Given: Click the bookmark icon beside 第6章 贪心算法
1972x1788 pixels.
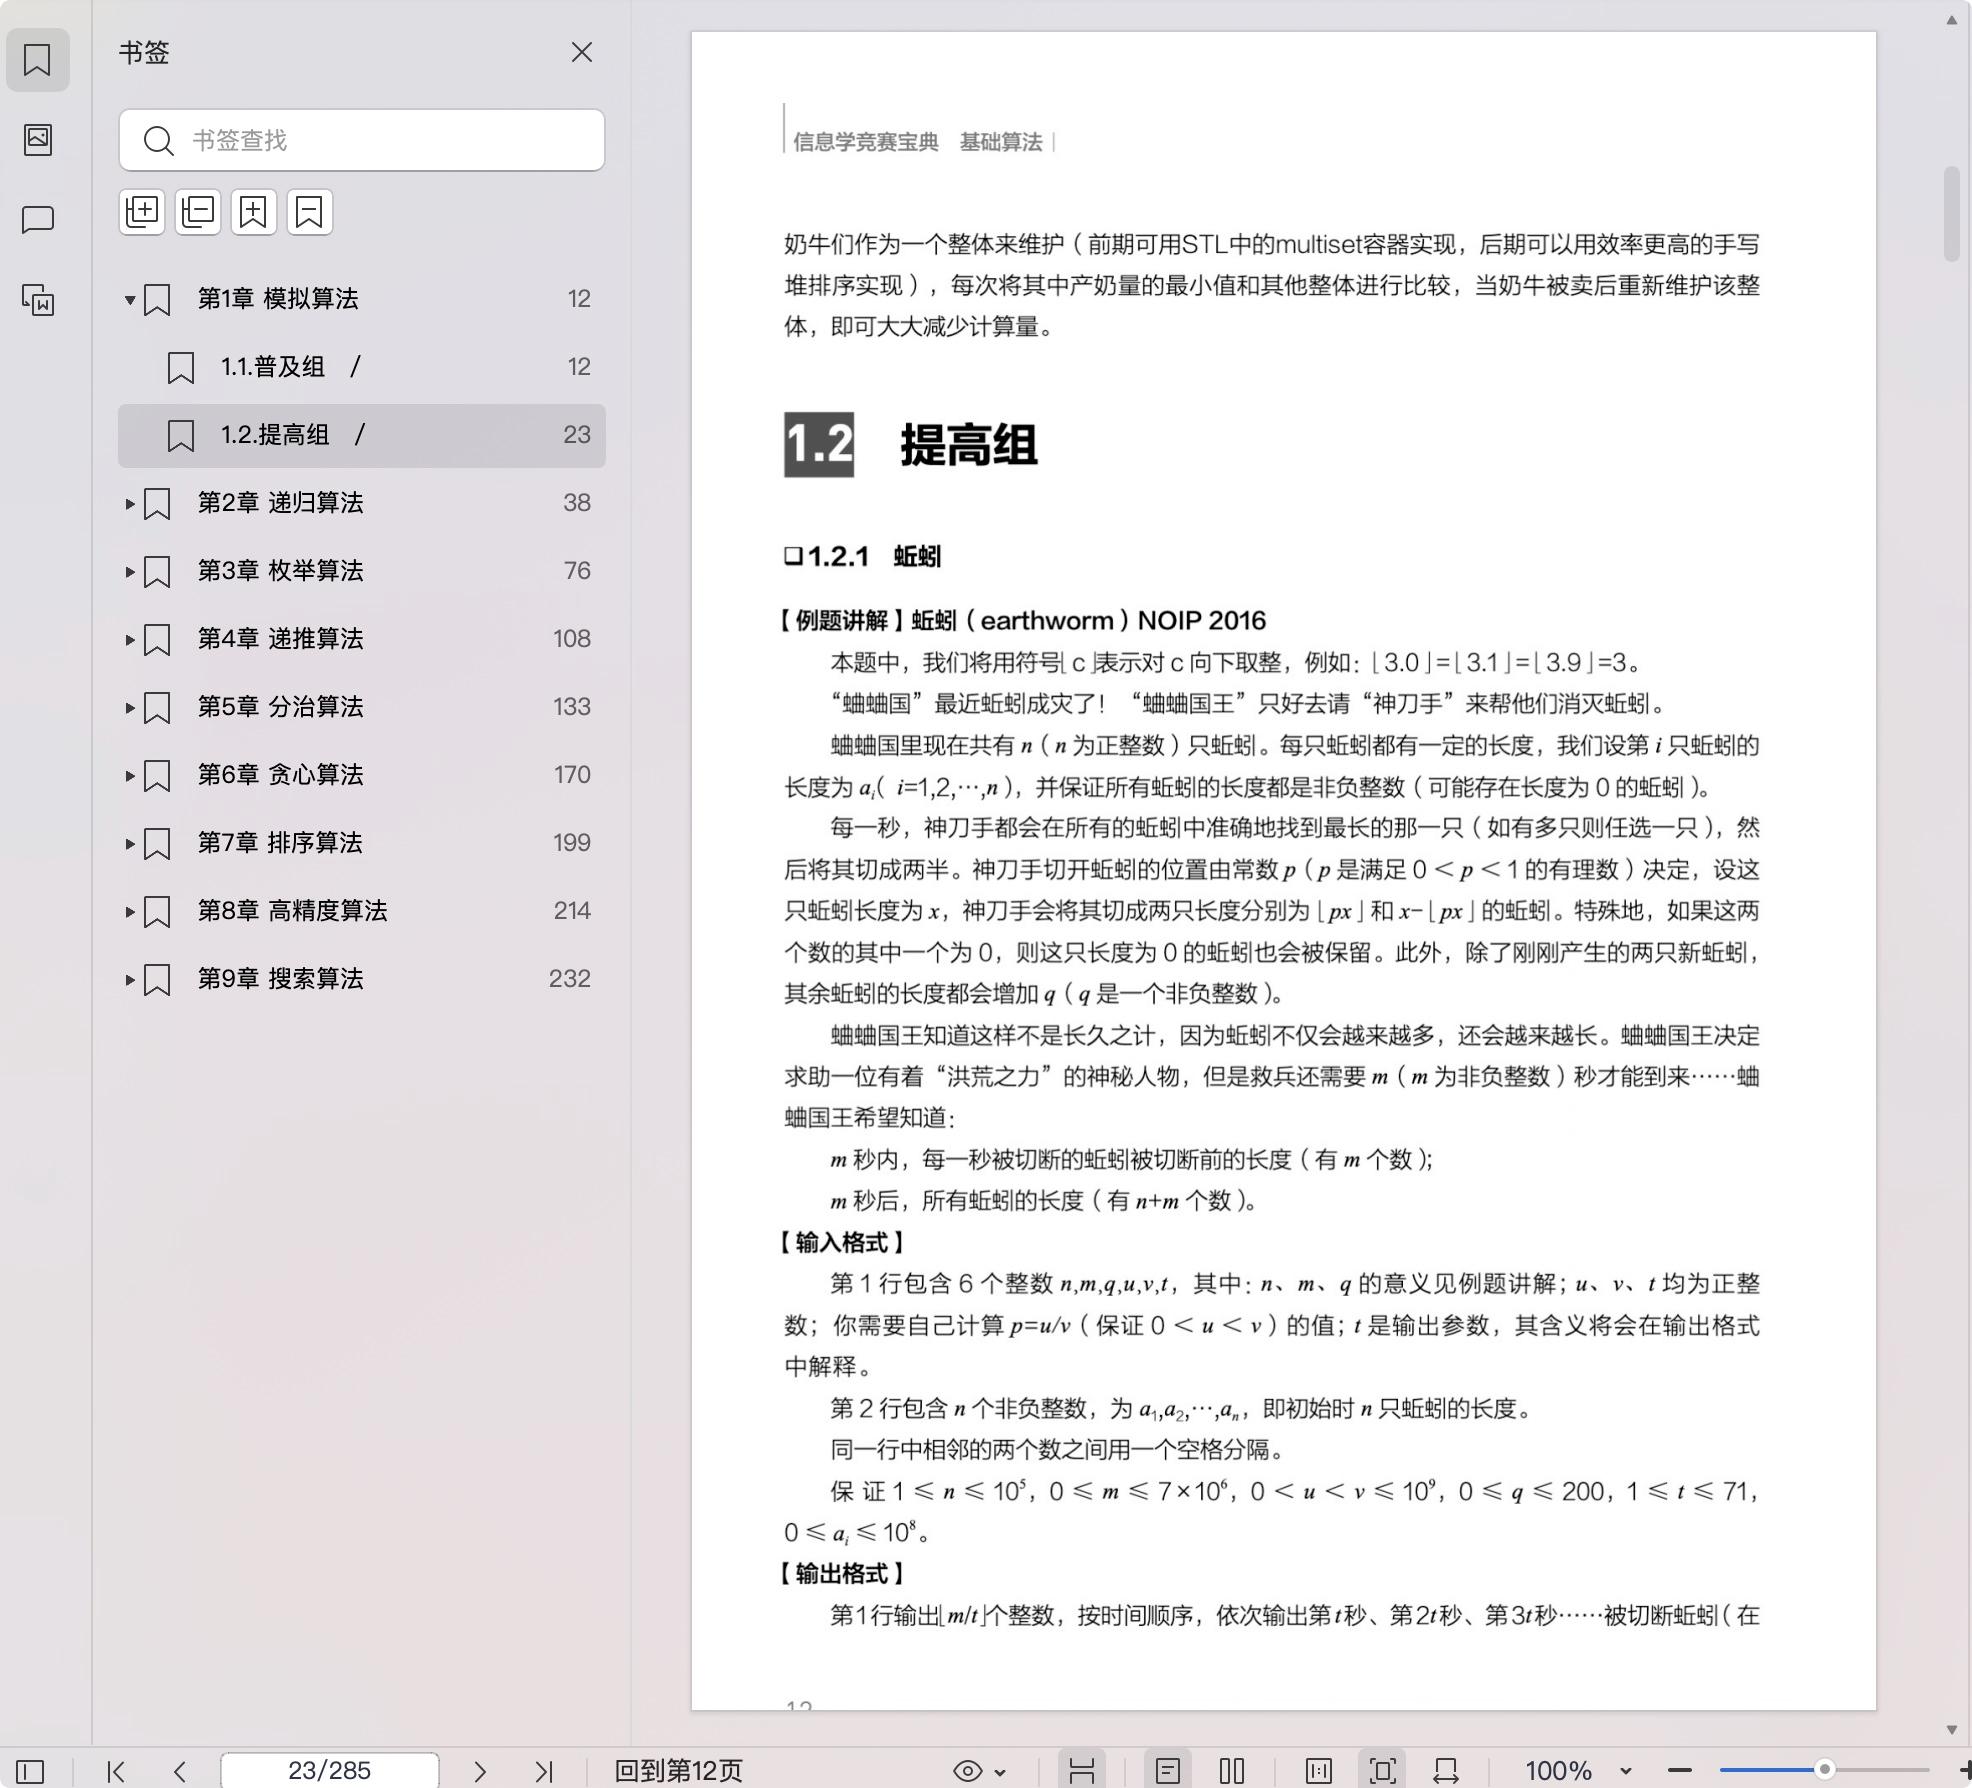Looking at the screenshot, I should pyautogui.click(x=157, y=776).
